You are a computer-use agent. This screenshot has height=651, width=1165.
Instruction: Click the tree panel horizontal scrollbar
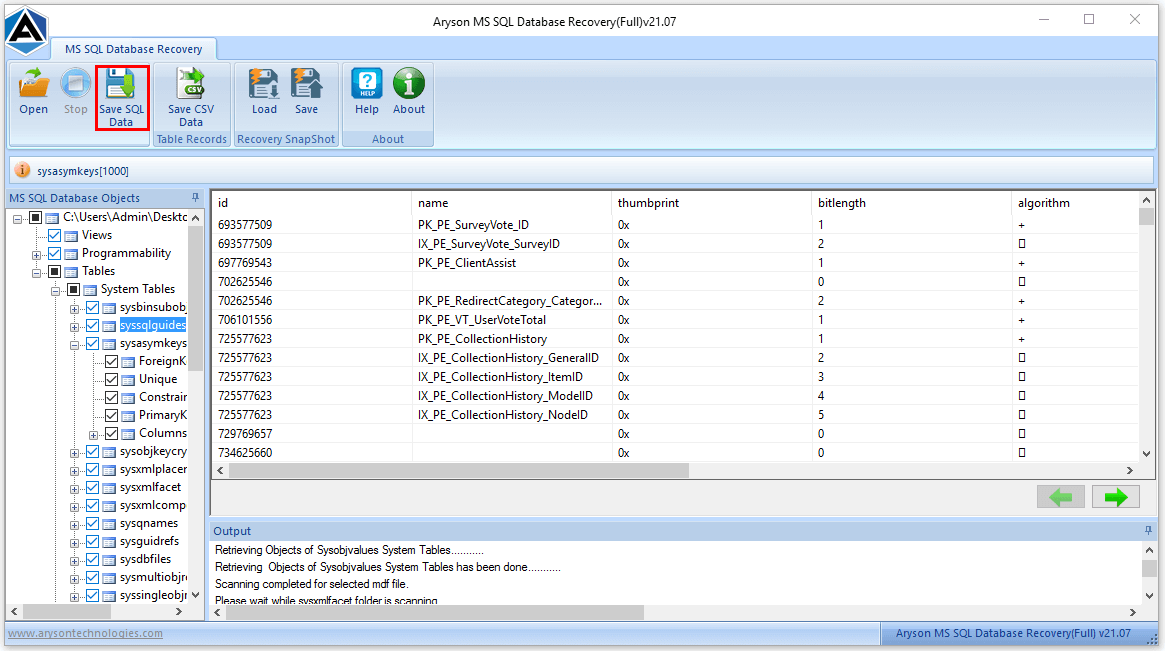67,612
